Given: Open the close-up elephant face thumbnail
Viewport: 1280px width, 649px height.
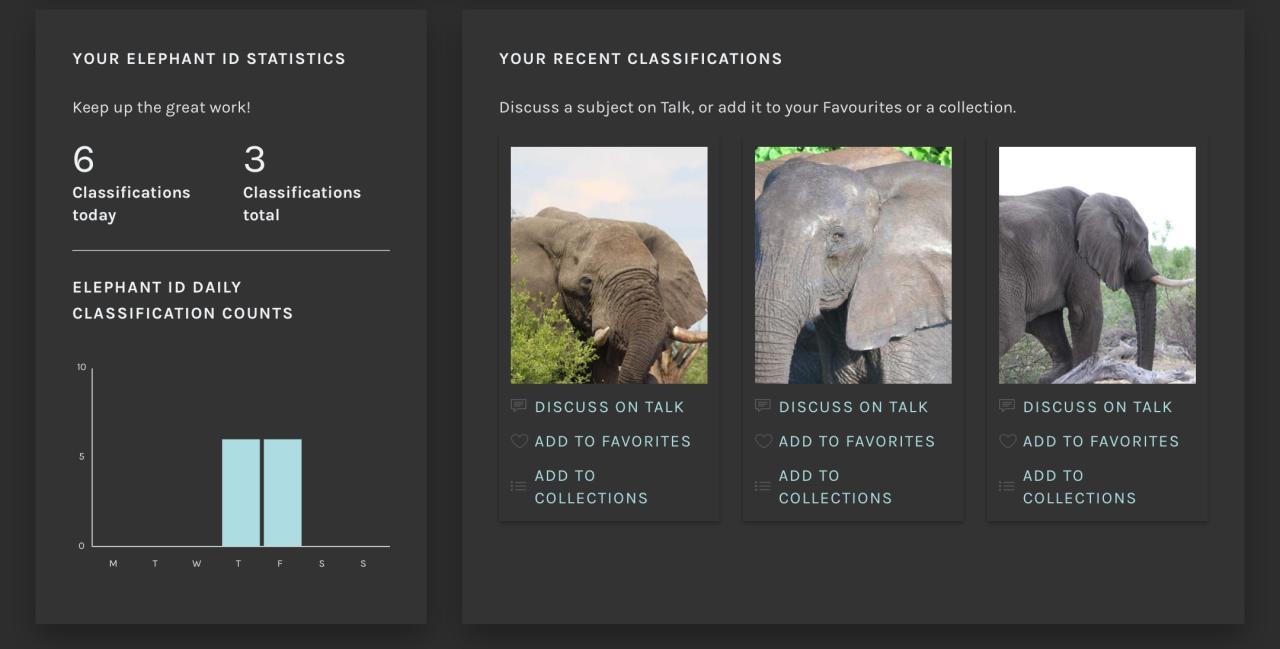Looking at the screenshot, I should click(853, 265).
